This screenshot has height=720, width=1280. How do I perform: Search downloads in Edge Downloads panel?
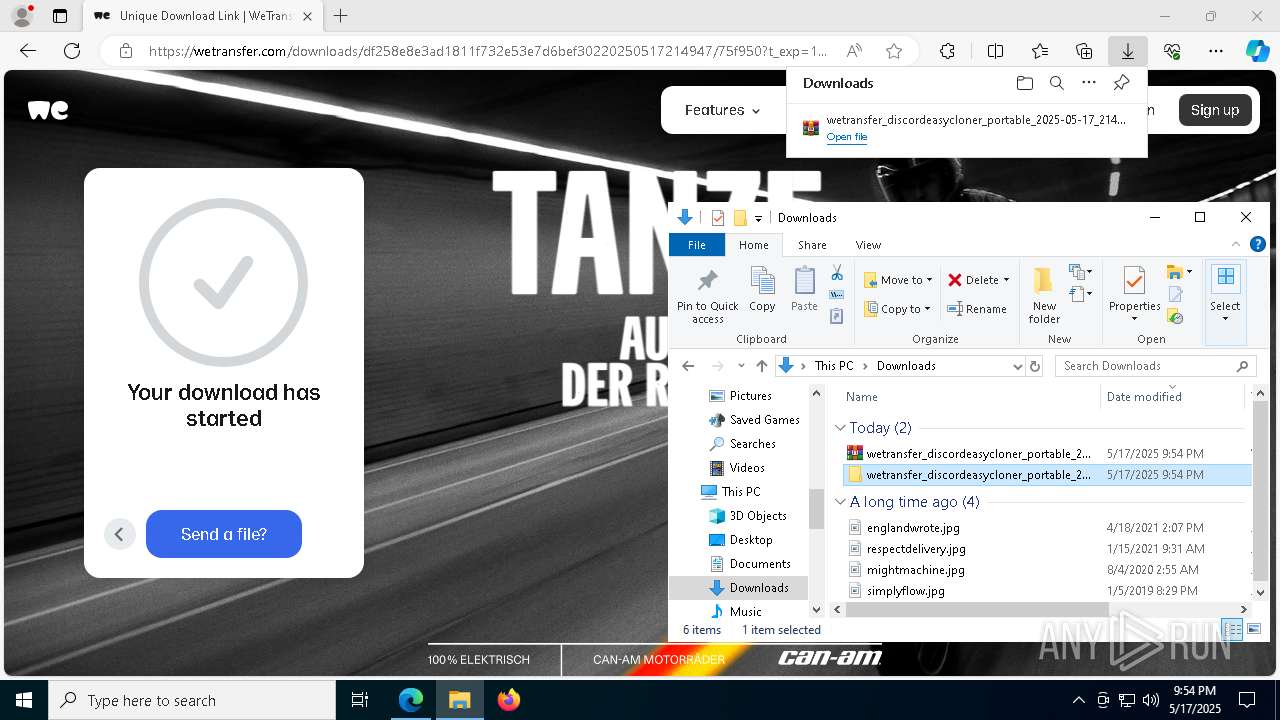point(1056,83)
